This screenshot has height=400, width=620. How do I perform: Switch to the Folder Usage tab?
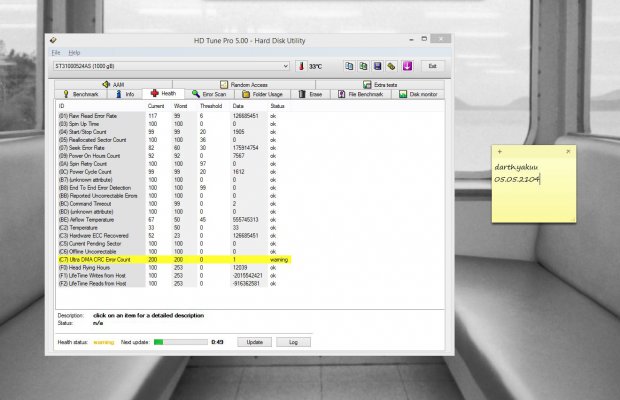[262, 94]
